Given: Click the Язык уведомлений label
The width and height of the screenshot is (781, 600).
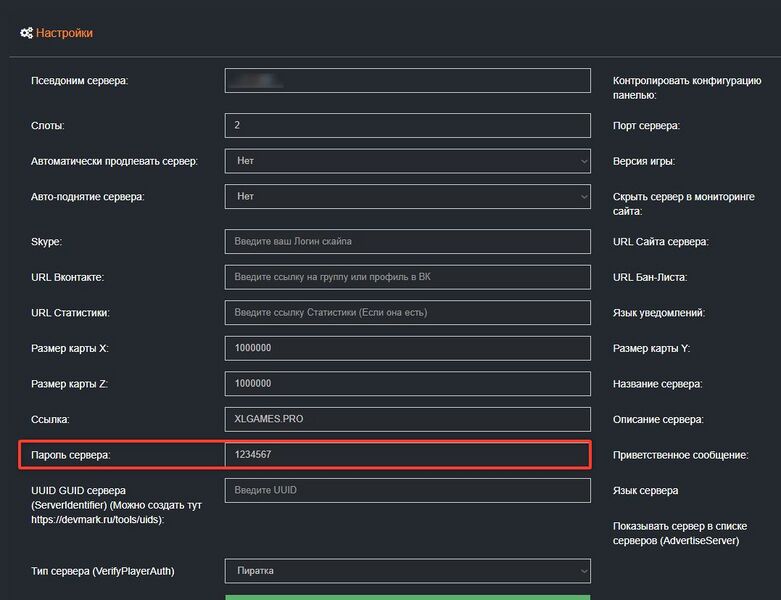Looking at the screenshot, I should pyautogui.click(x=658, y=313).
